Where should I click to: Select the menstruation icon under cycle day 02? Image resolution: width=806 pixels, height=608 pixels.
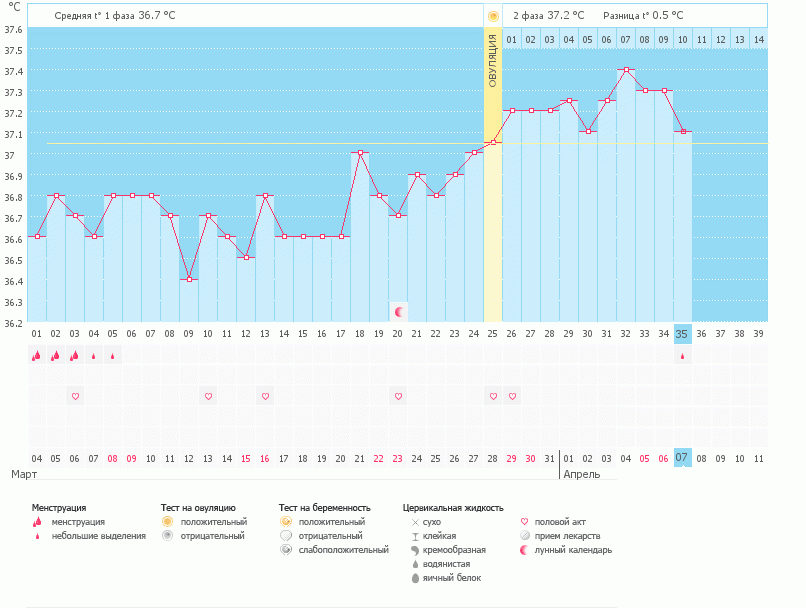55,355
